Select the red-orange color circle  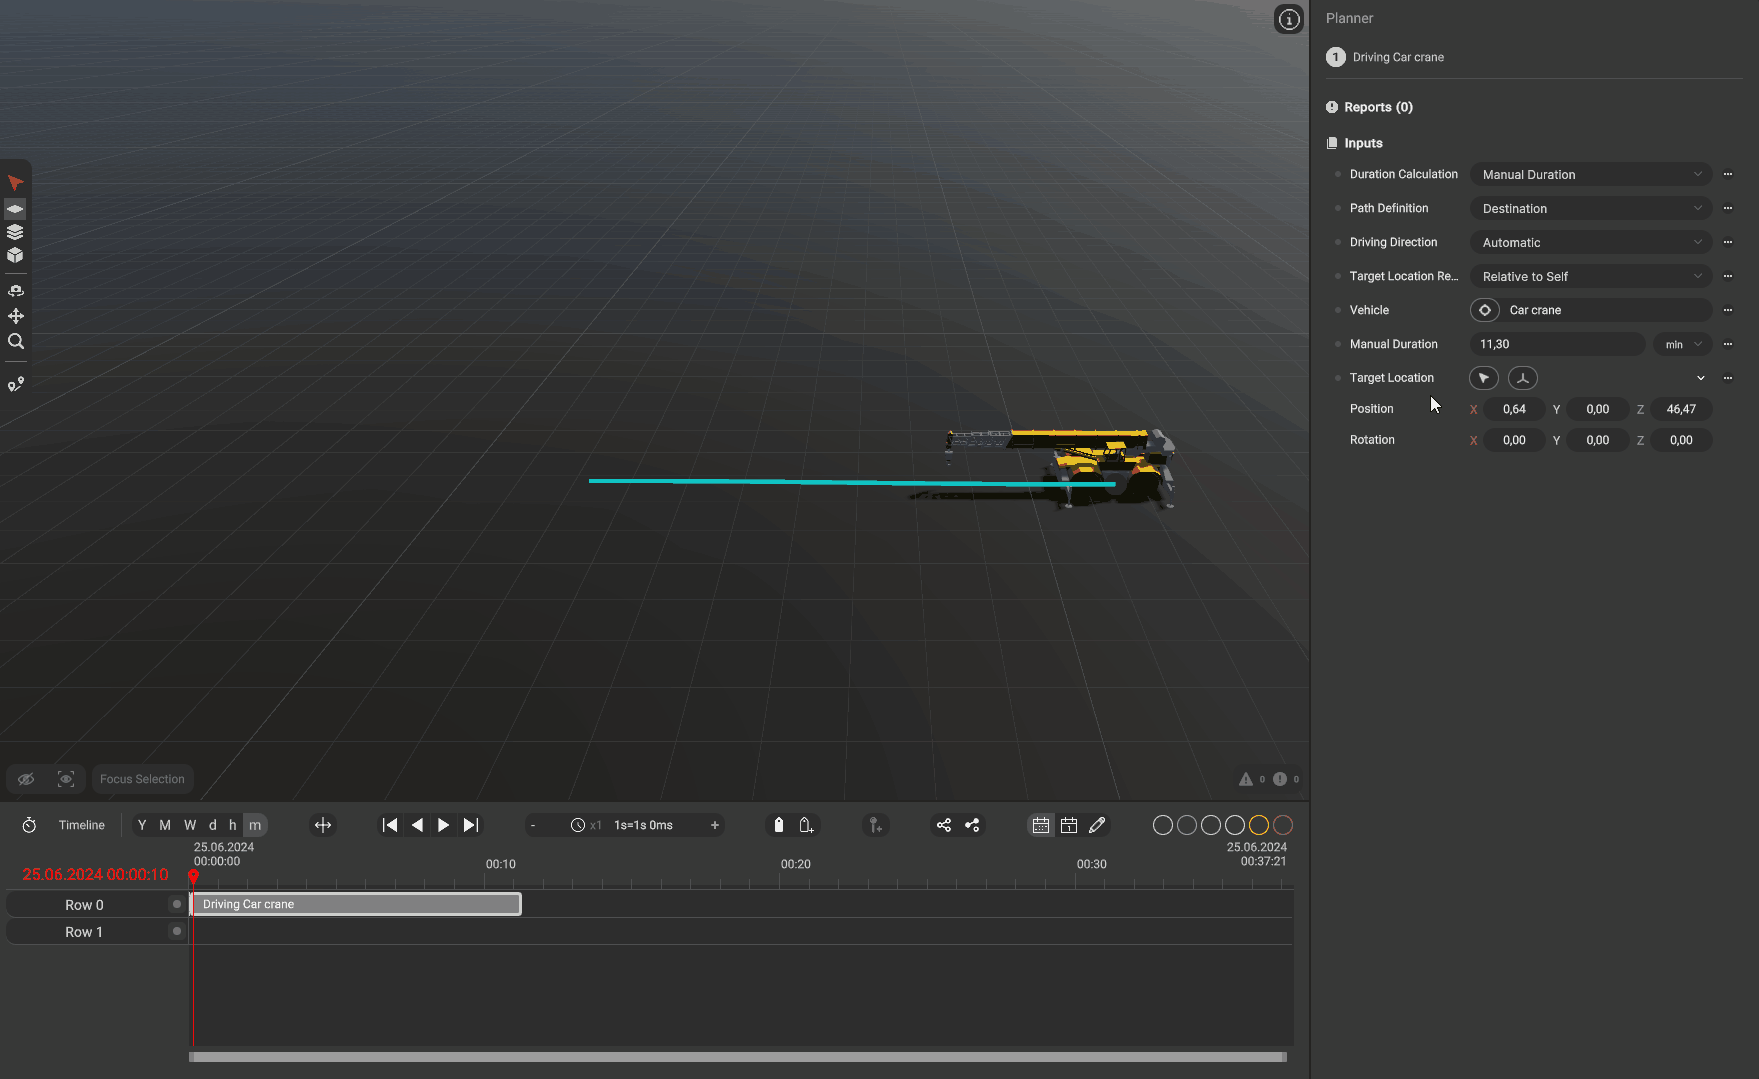click(x=1283, y=825)
